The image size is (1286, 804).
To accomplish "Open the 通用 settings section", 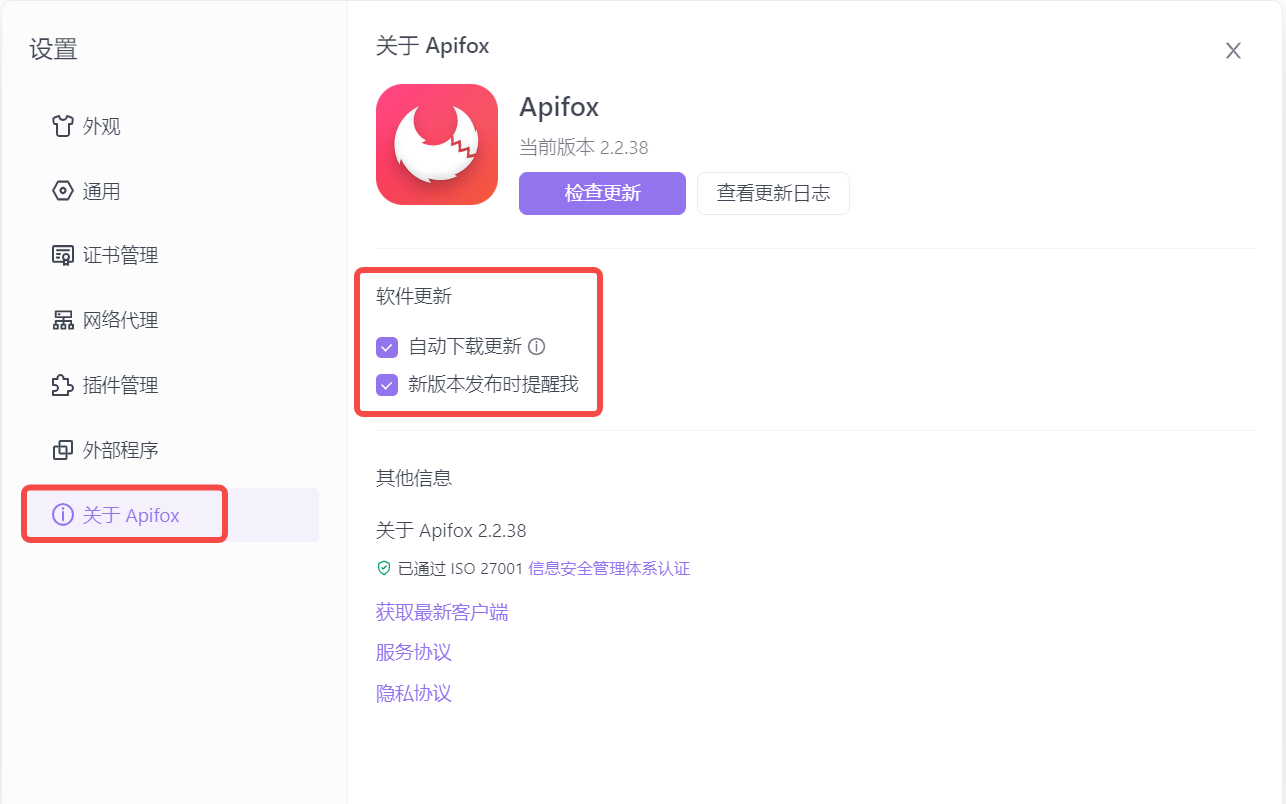I will click(x=101, y=191).
